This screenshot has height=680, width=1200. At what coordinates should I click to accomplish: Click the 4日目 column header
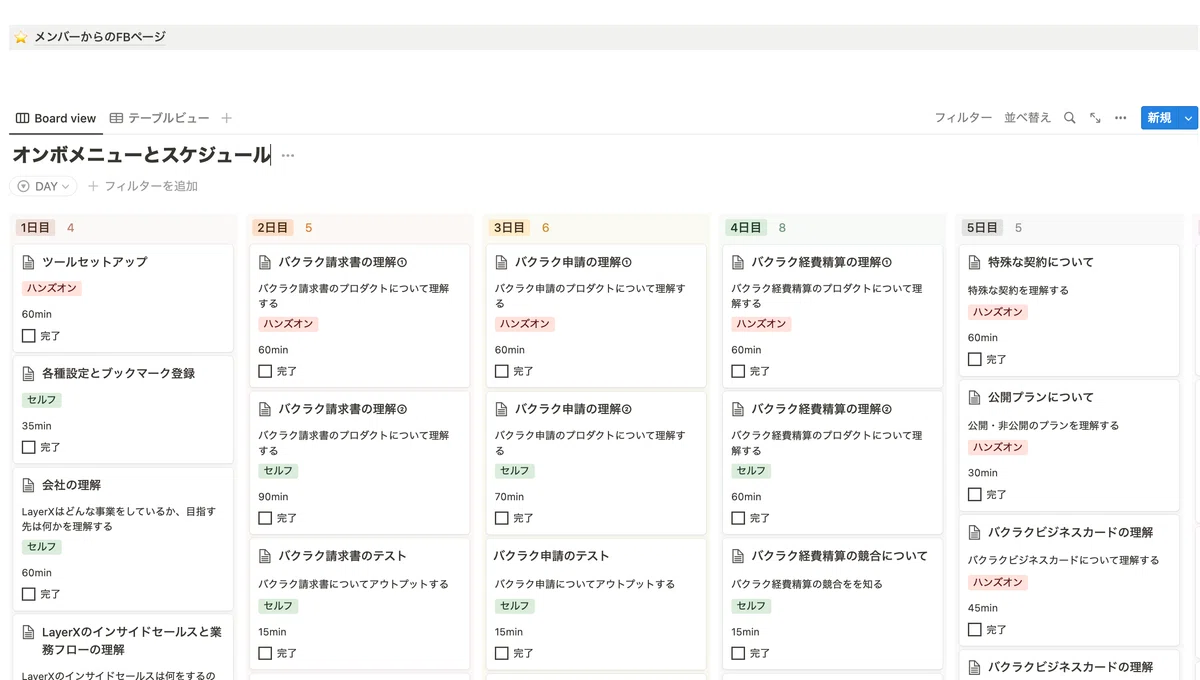click(x=745, y=228)
